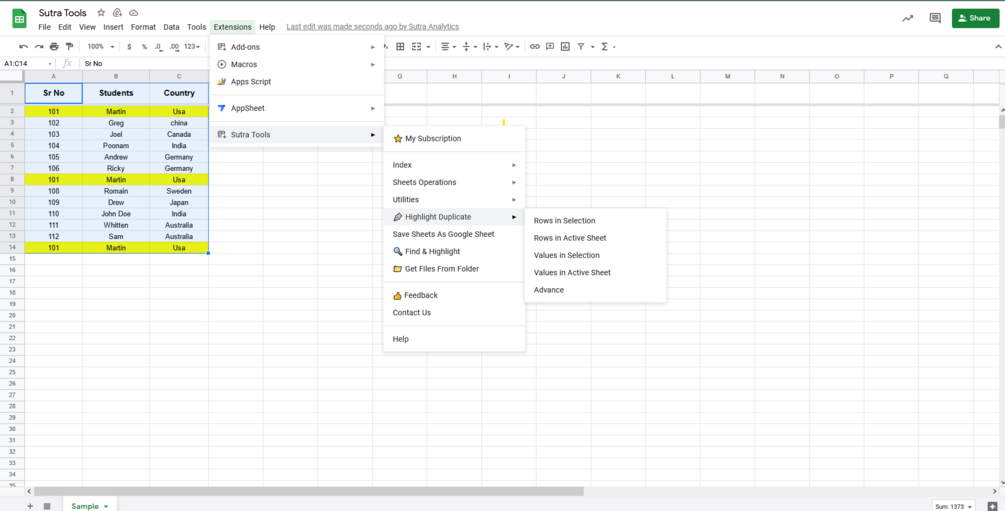Screen dimensions: 1005x511
Task: Click the print icon
Action: (54, 47)
